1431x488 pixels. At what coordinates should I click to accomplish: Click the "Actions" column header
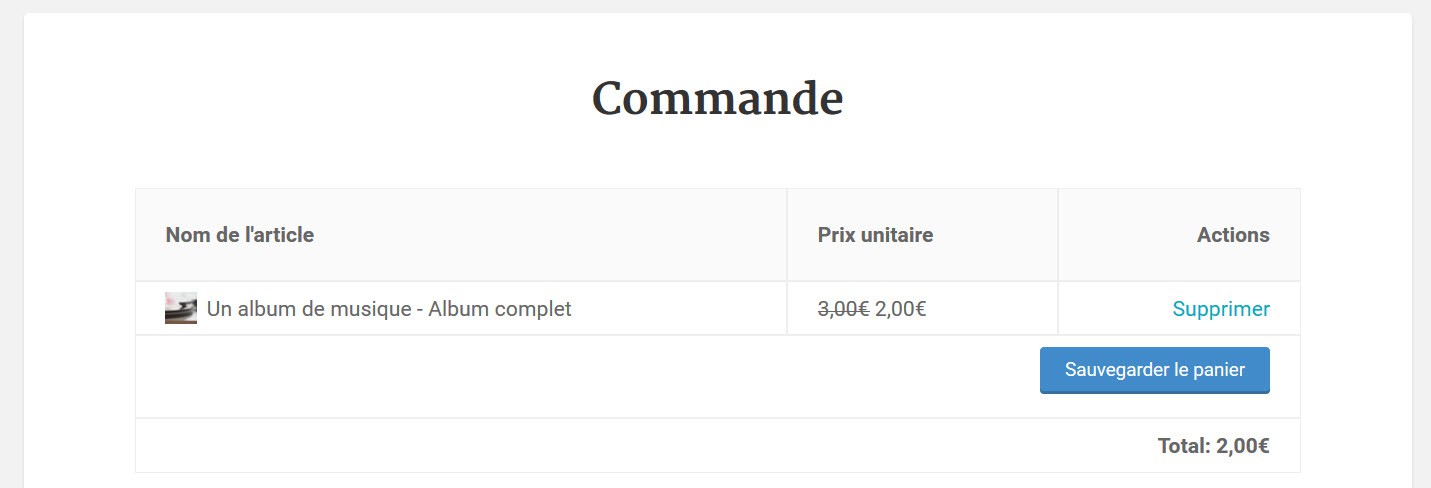[1233, 235]
